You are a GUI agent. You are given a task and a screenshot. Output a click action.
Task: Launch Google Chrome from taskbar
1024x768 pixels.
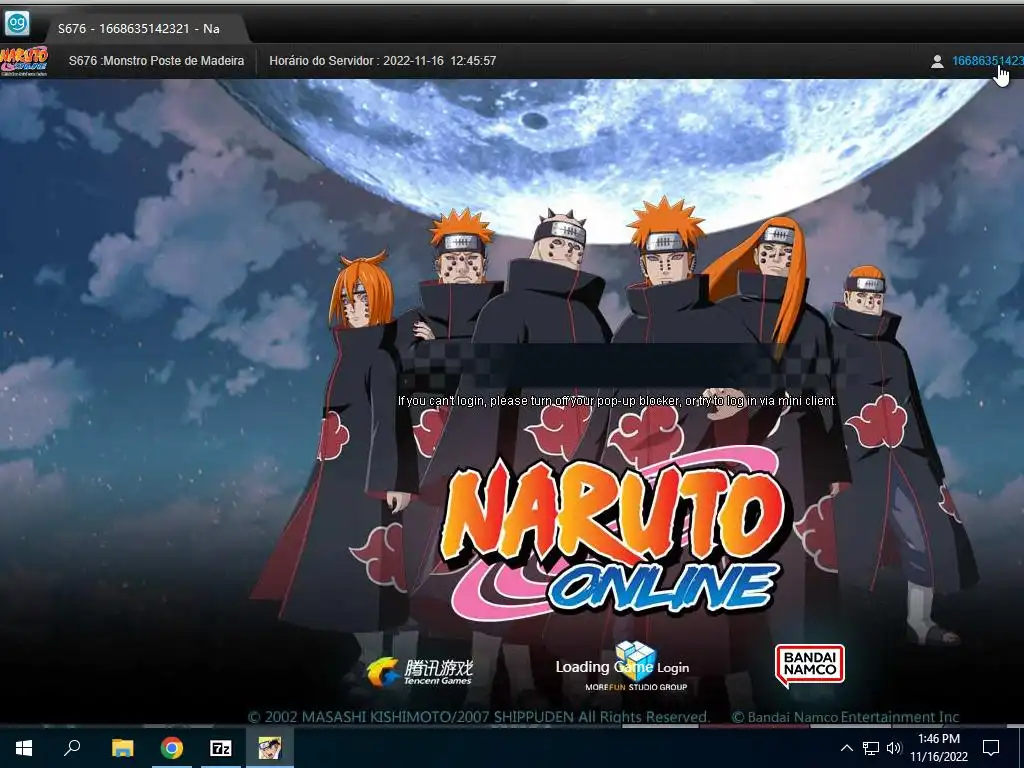click(172, 748)
